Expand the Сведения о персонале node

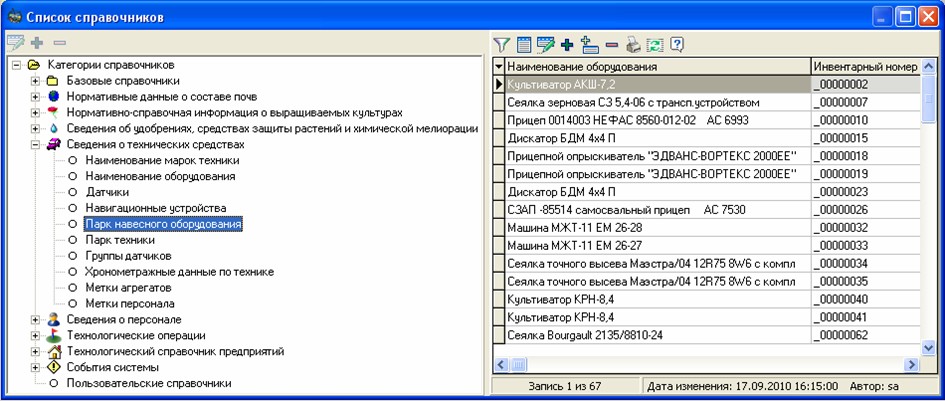(x=36, y=319)
